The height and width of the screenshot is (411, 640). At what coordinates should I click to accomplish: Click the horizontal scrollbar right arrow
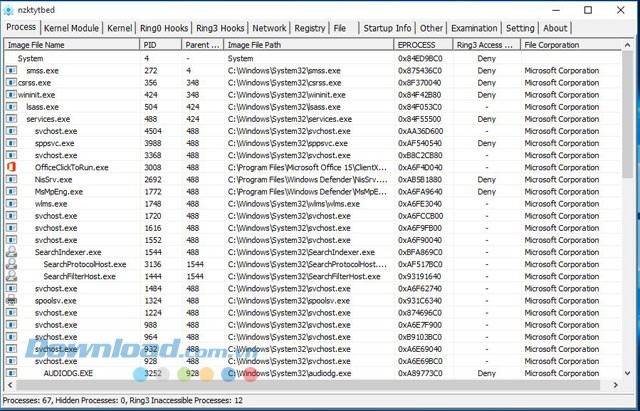[x=616, y=385]
